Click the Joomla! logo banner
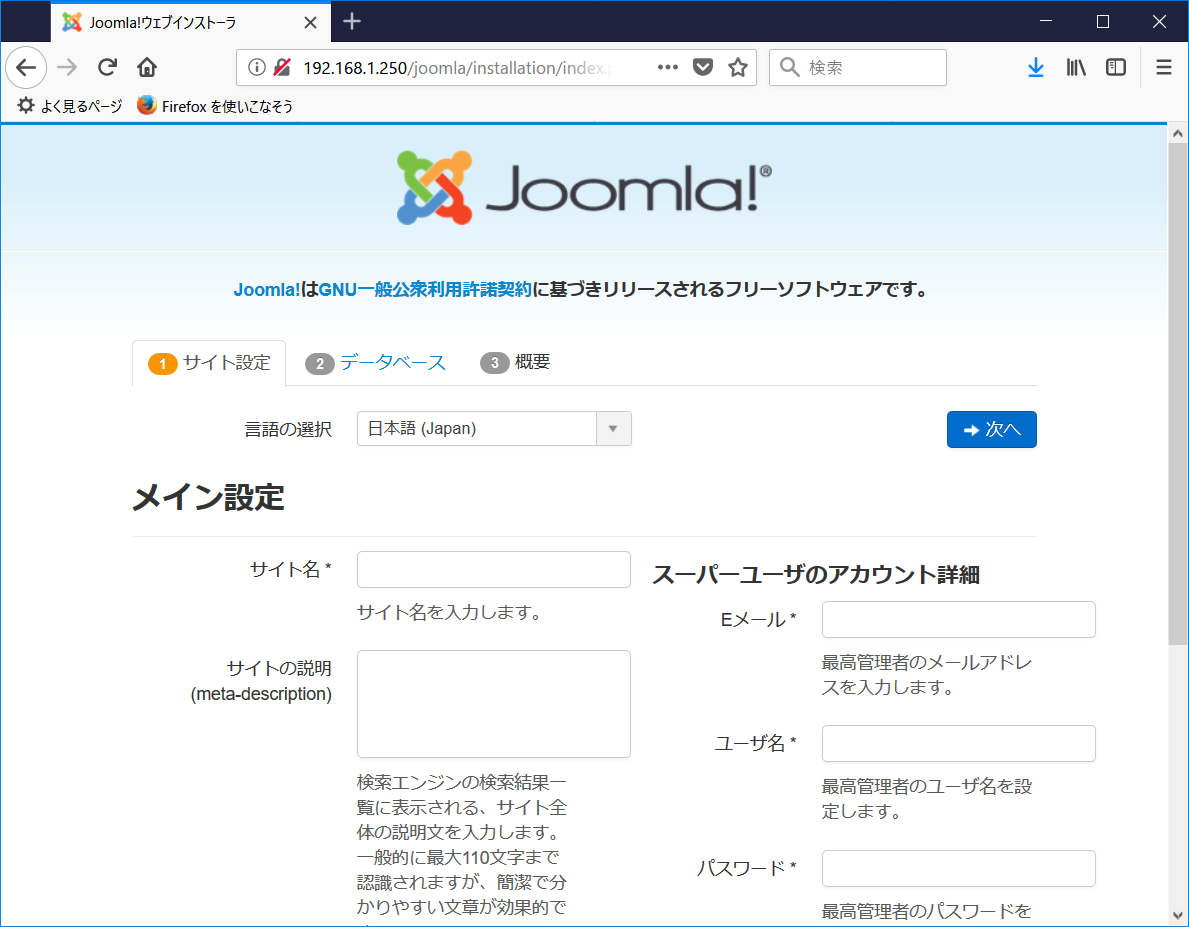1189x927 pixels. coord(584,187)
